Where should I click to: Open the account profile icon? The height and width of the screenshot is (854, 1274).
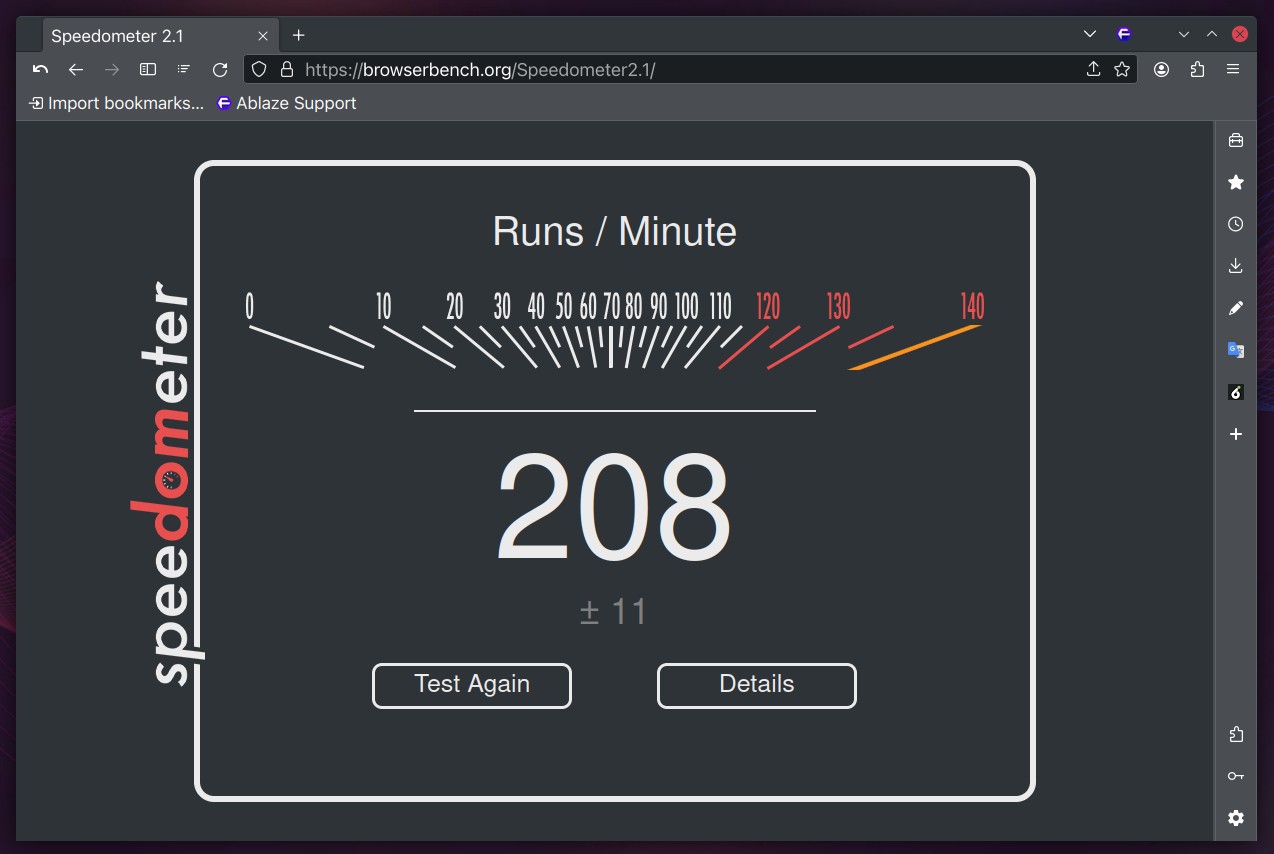click(1161, 69)
